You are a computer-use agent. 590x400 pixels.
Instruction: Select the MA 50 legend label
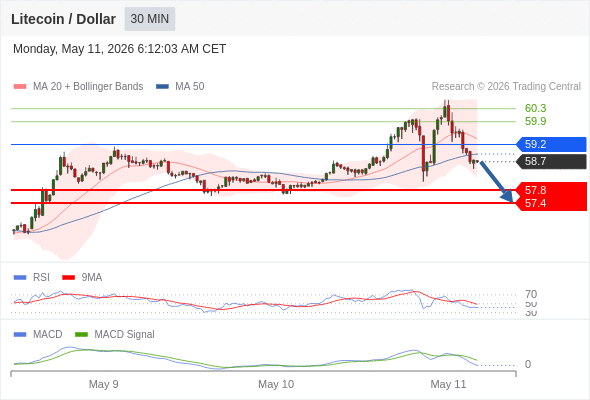[190, 87]
